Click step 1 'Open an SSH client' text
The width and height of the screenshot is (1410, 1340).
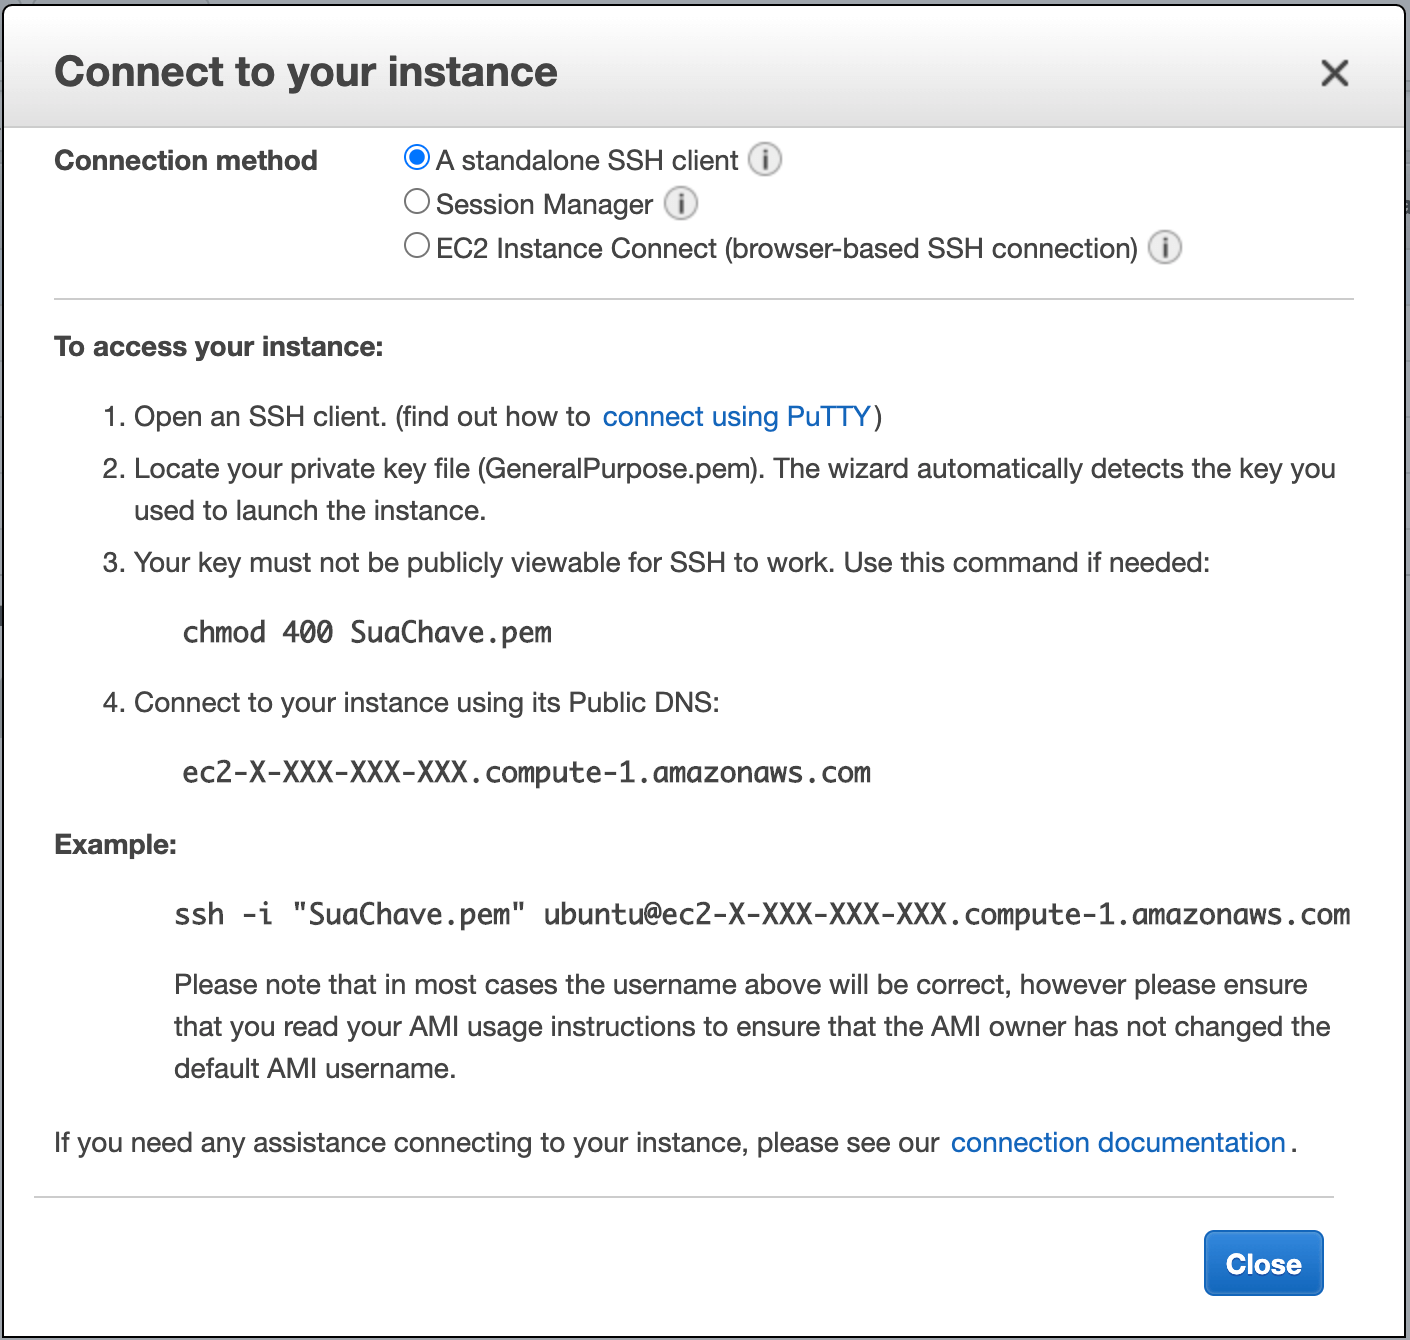(x=493, y=417)
